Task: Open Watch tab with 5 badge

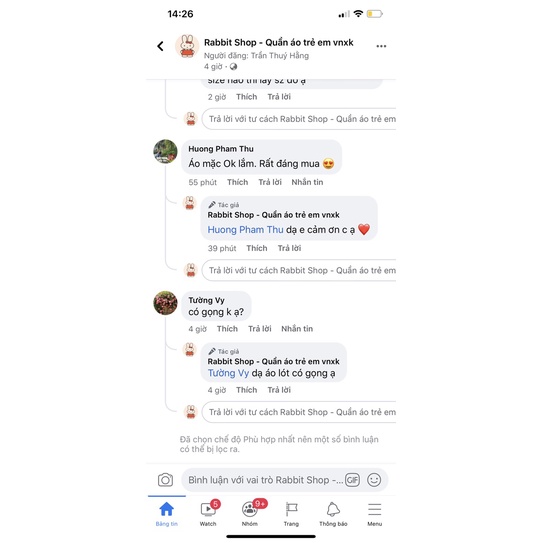Action: coord(208,513)
